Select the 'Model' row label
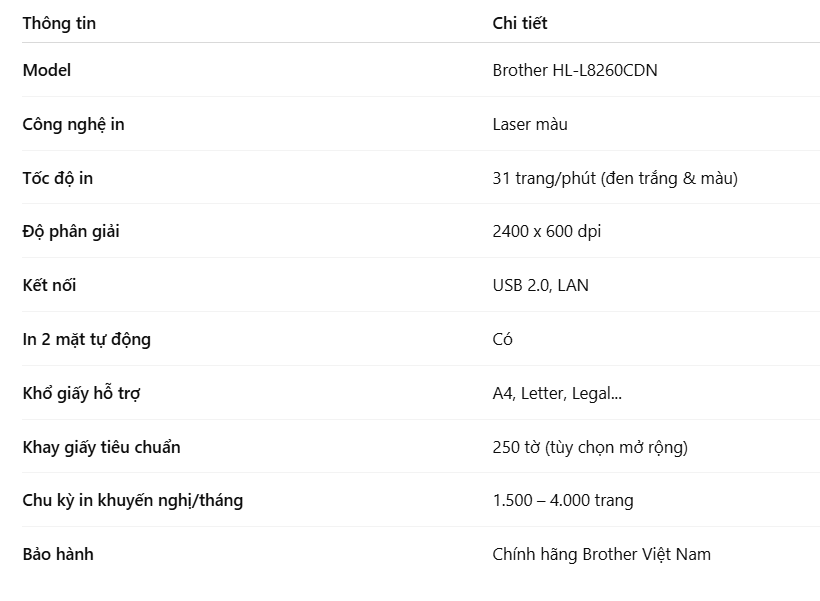The image size is (820, 601). (47, 70)
